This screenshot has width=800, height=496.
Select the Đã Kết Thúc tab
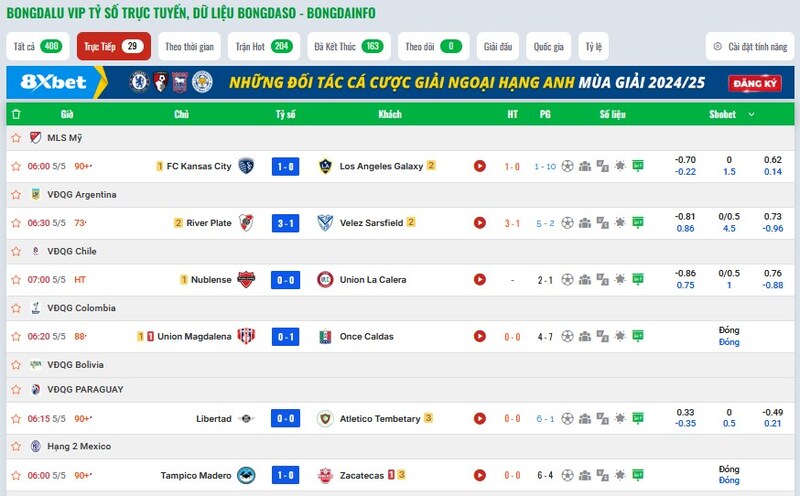pyautogui.click(x=349, y=46)
